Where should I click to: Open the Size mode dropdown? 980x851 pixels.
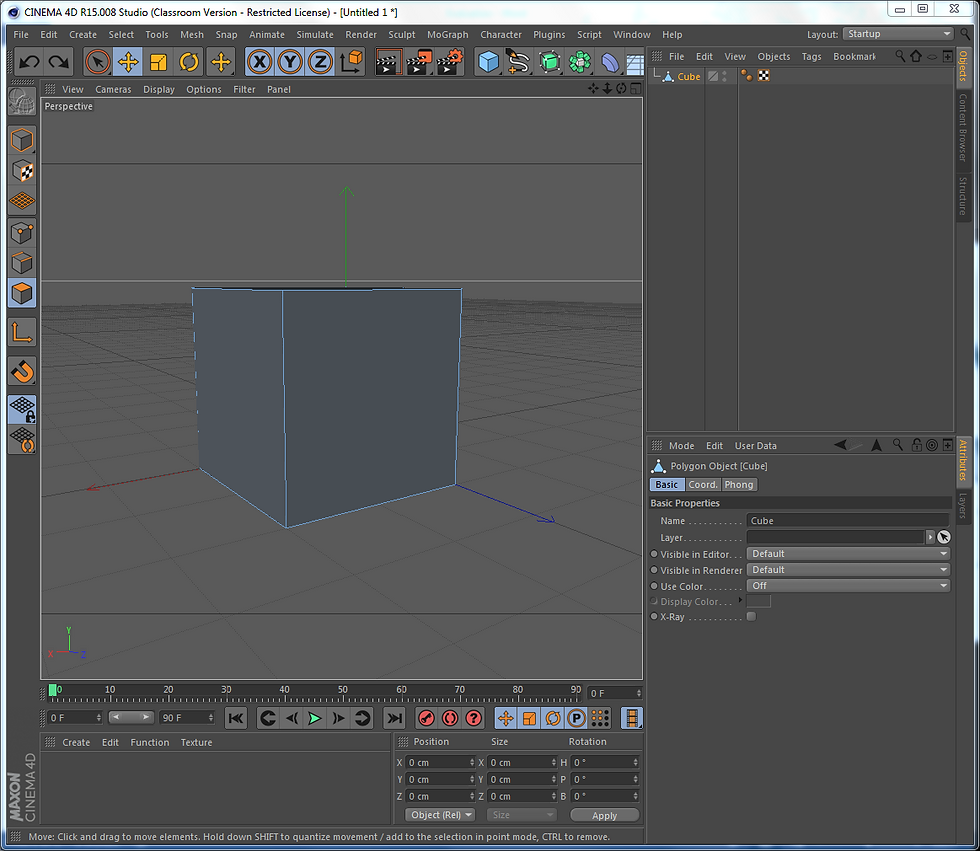pos(521,815)
